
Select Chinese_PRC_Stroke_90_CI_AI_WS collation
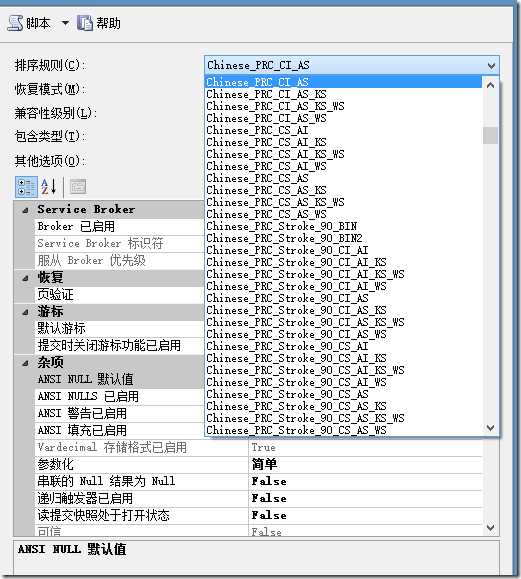click(x=343, y=286)
